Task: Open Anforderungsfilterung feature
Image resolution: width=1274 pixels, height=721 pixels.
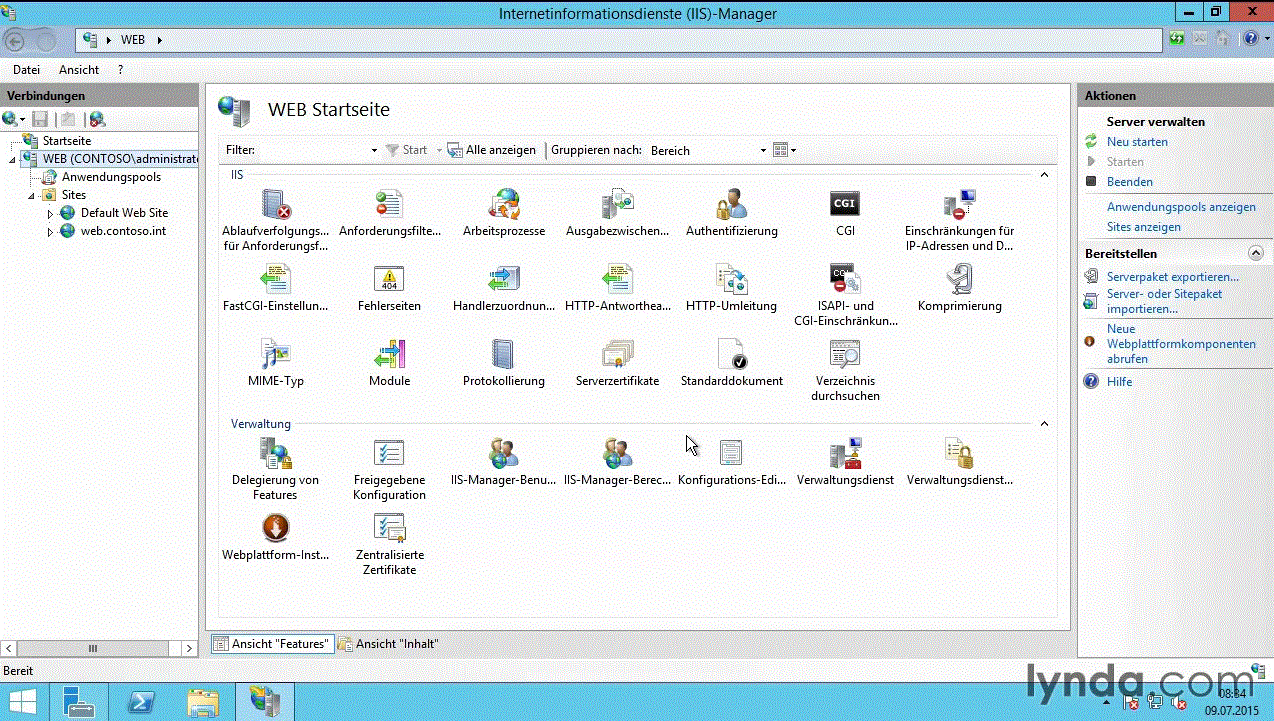Action: (x=389, y=205)
